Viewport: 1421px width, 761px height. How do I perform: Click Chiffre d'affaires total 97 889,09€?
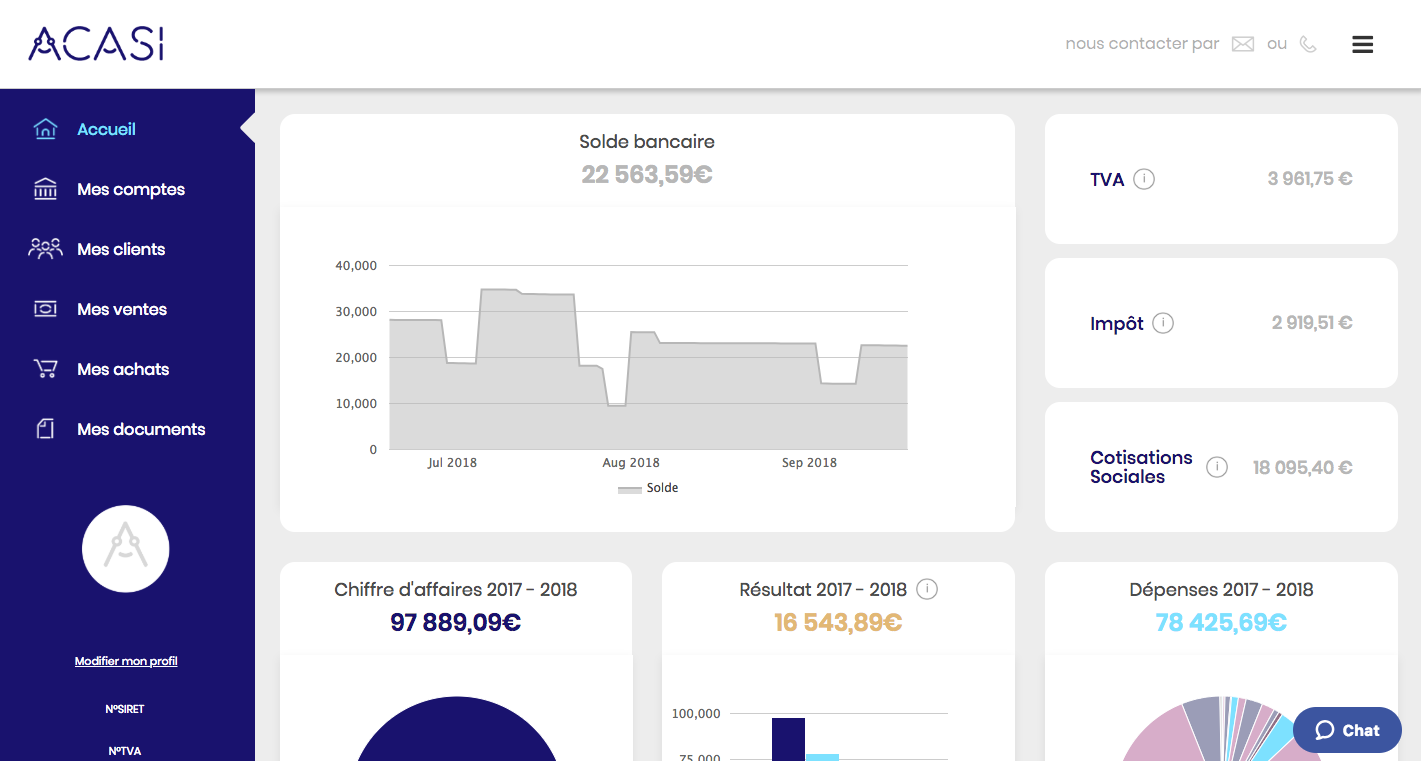456,622
